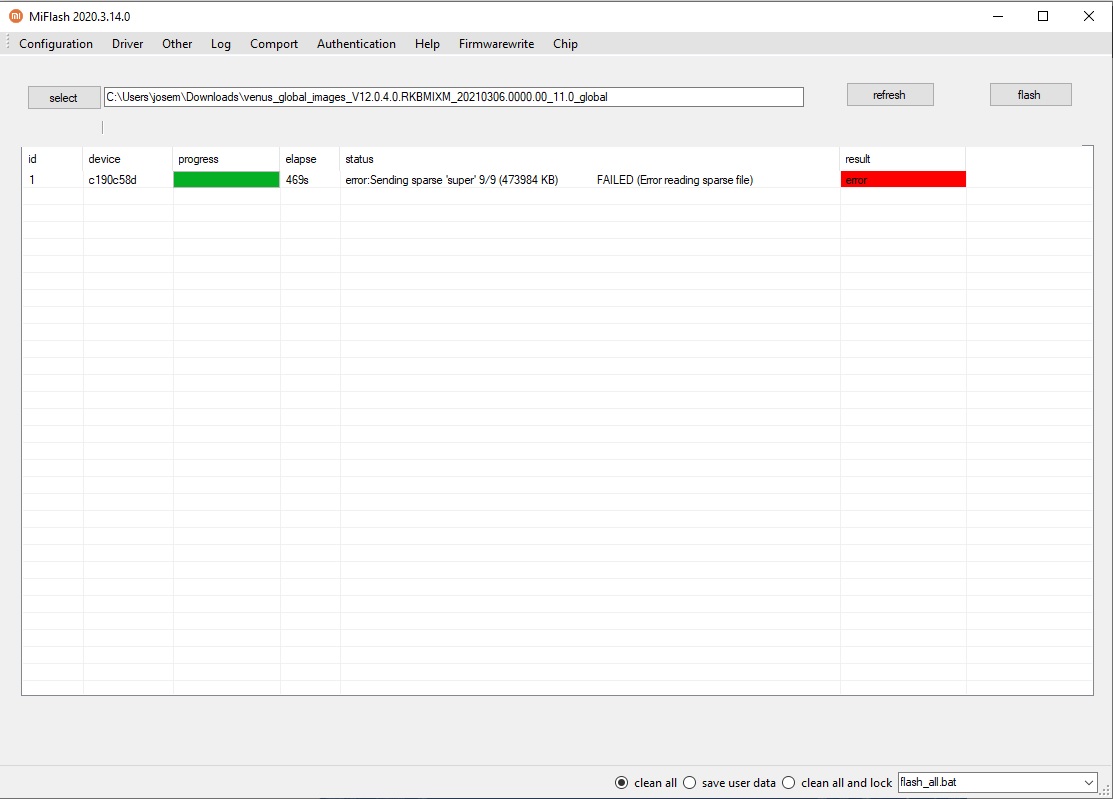
Task: Select the clean all and lock option
Action: click(x=789, y=783)
